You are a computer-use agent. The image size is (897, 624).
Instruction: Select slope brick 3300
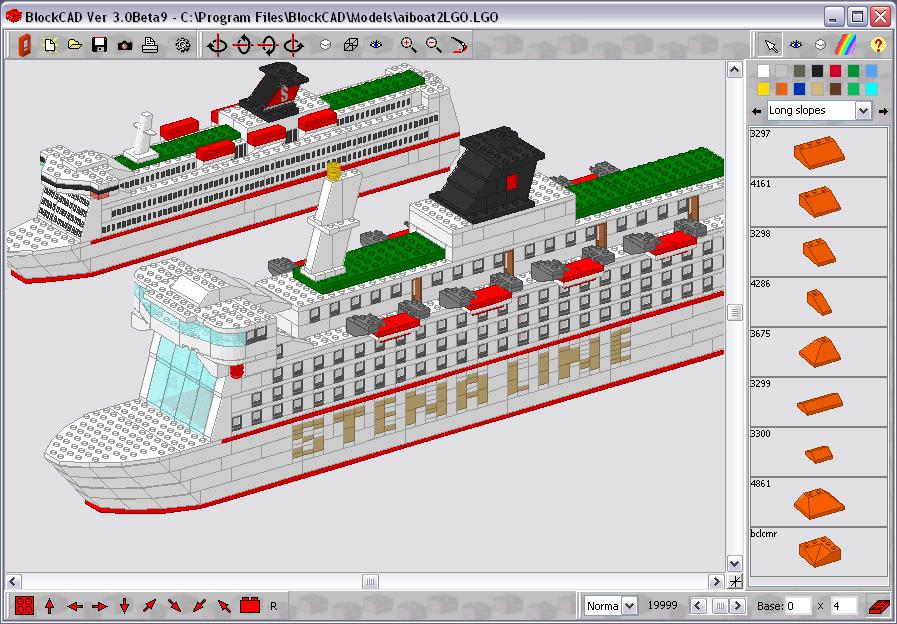pyautogui.click(x=818, y=451)
